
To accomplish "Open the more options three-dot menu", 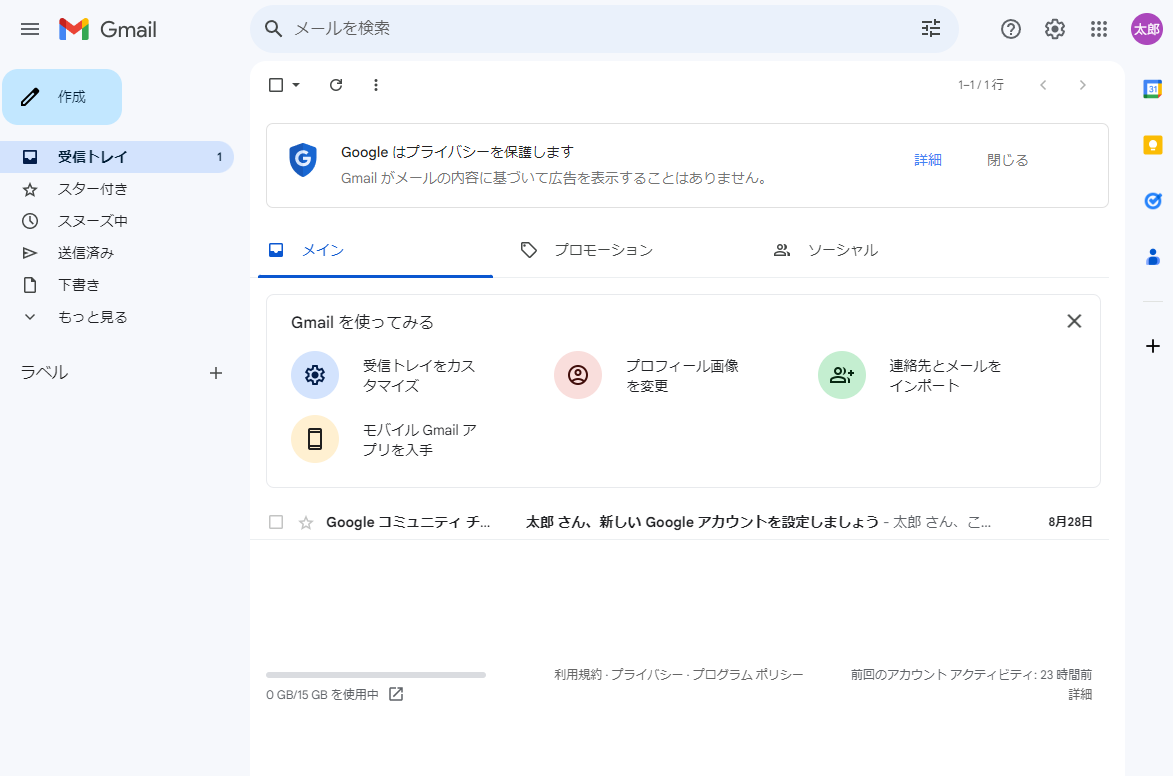I will coord(376,85).
